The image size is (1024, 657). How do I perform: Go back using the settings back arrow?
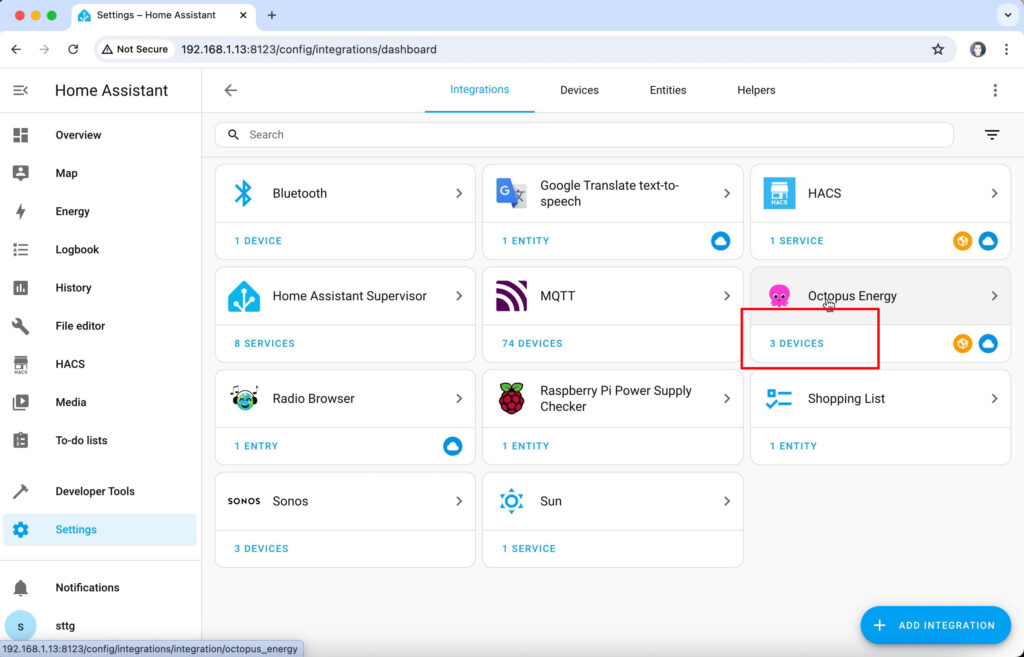231,90
